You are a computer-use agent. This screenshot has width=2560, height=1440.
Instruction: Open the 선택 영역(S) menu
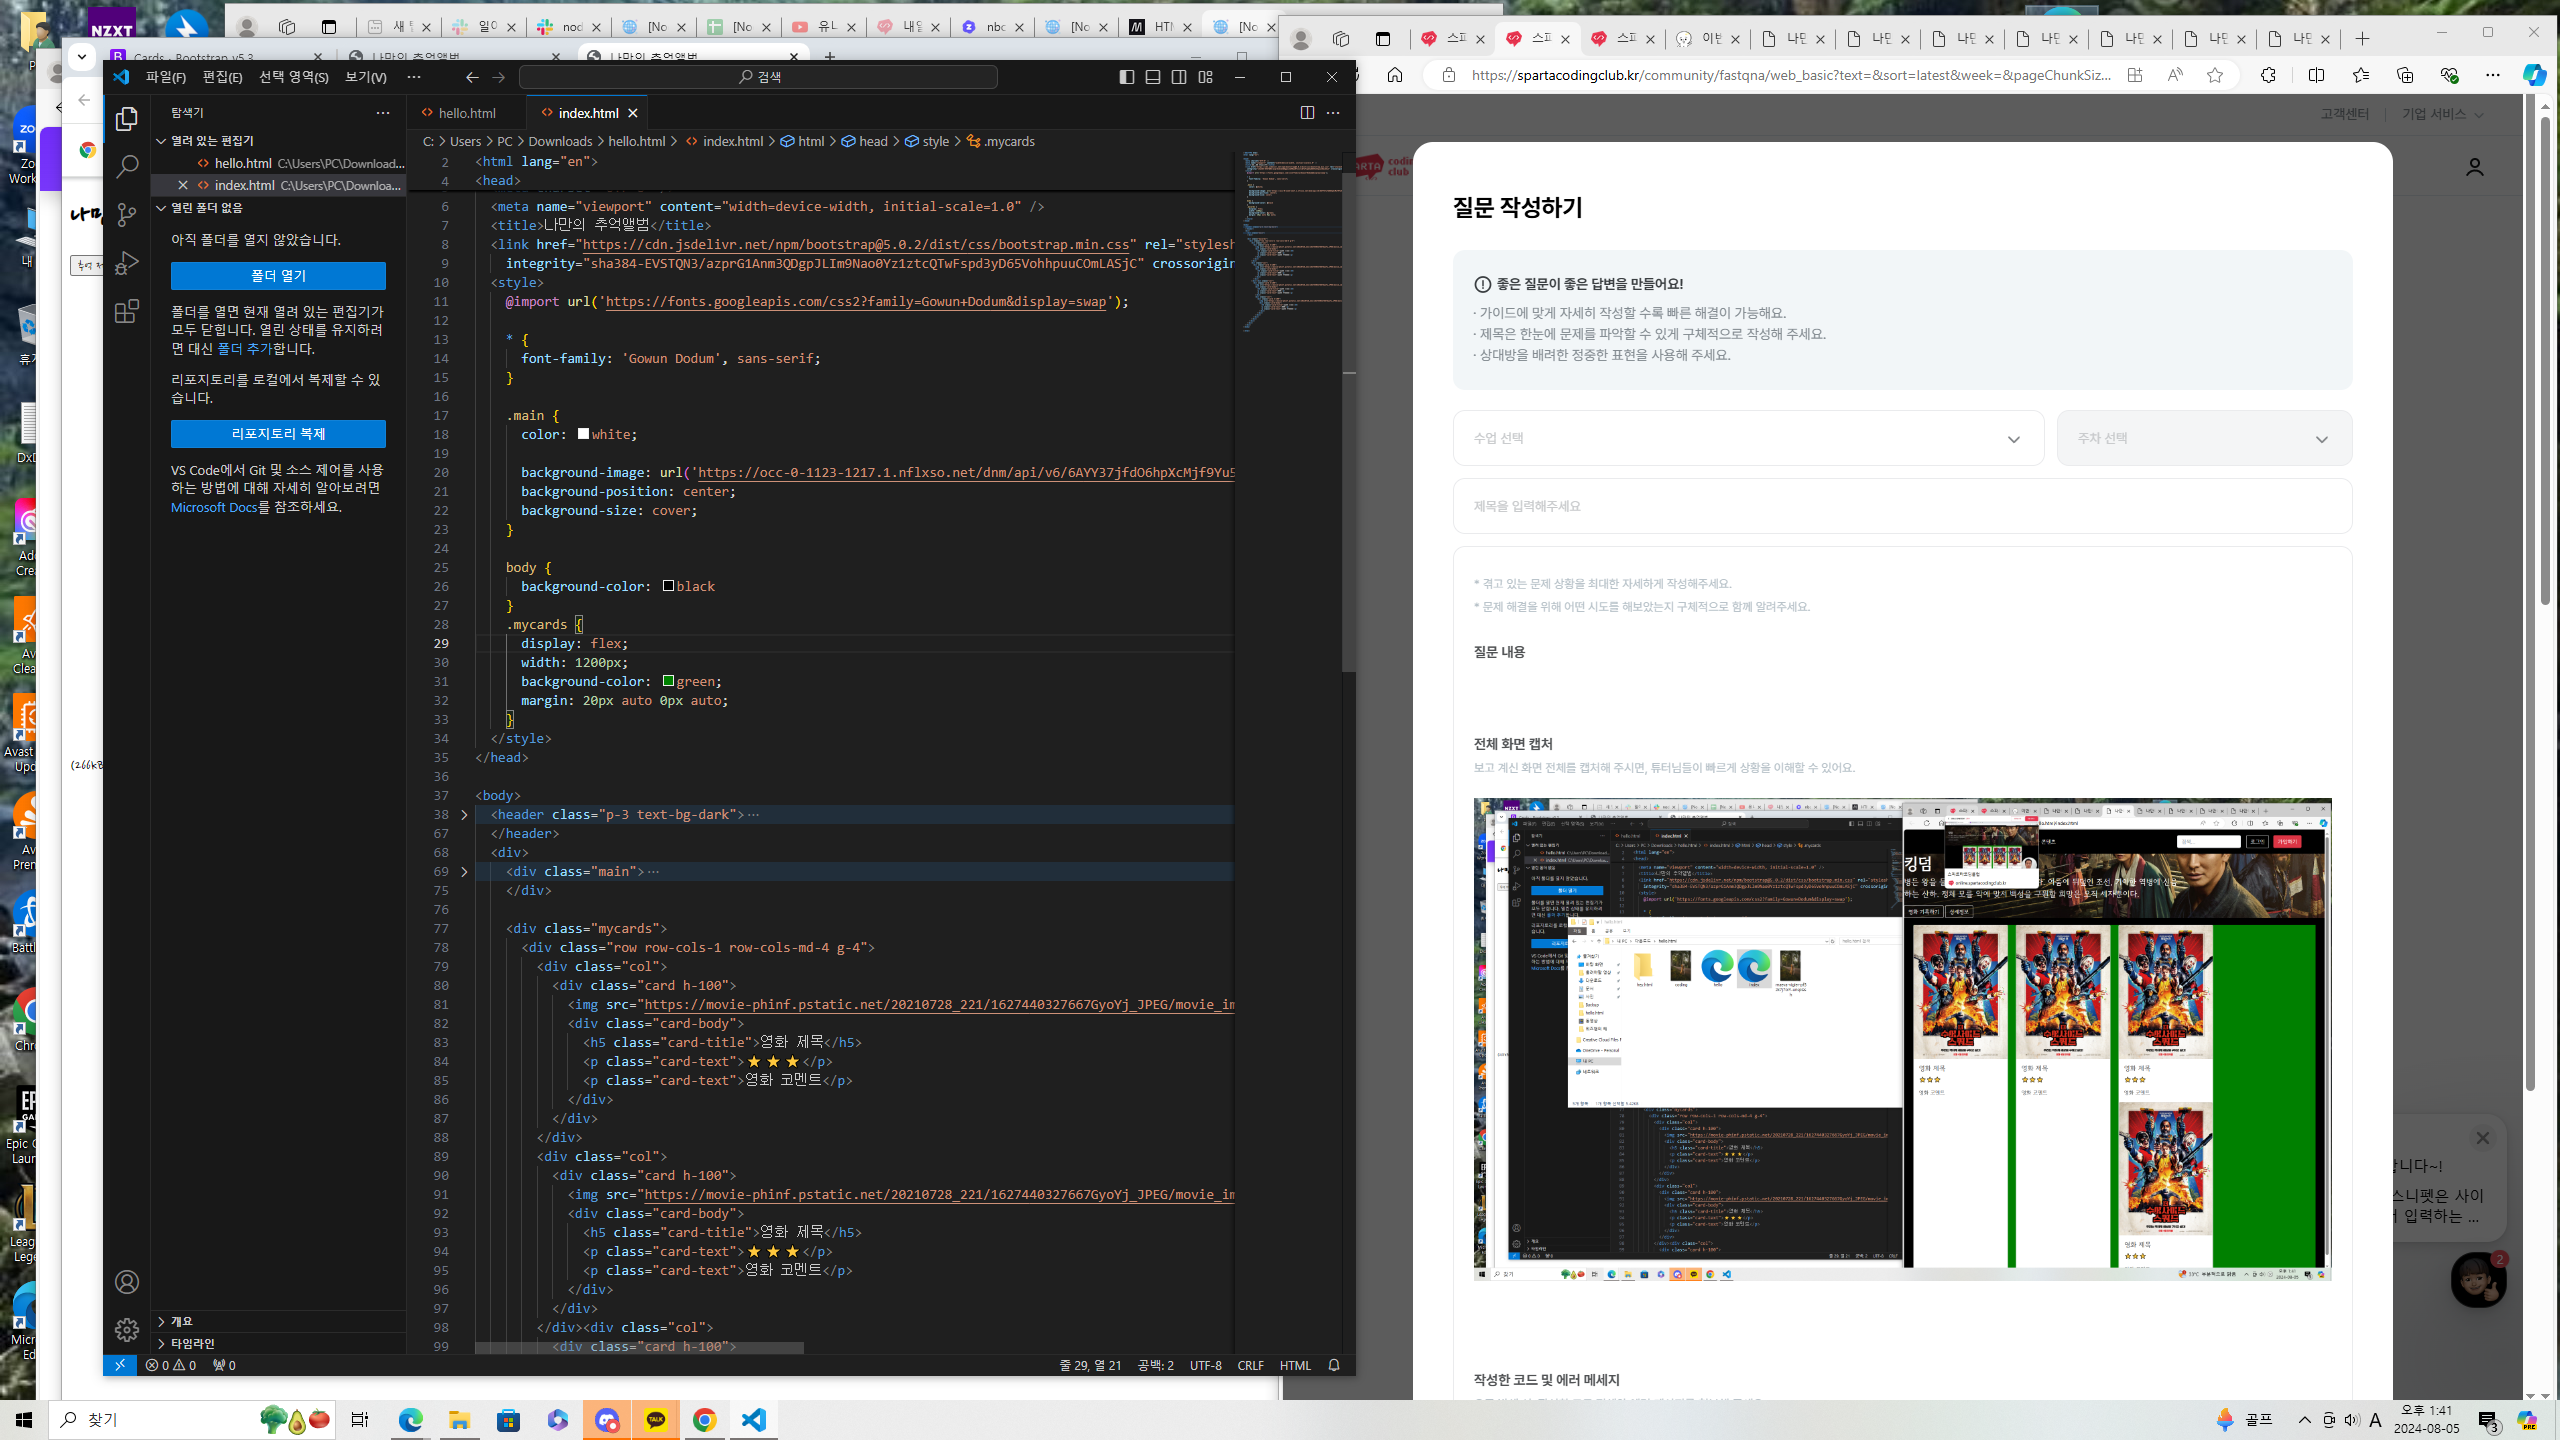tap(294, 77)
